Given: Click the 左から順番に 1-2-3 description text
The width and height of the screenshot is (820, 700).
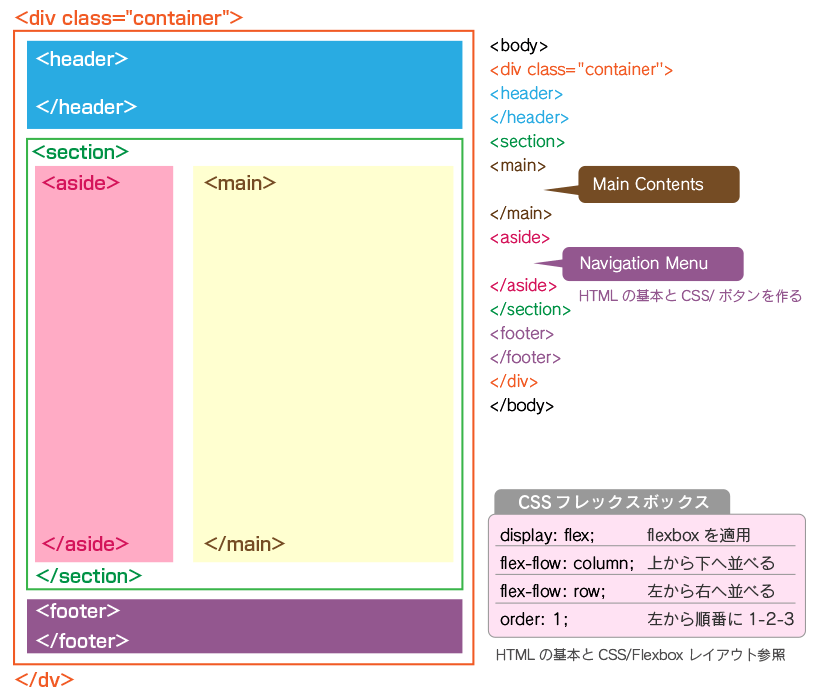Looking at the screenshot, I should (x=720, y=619).
